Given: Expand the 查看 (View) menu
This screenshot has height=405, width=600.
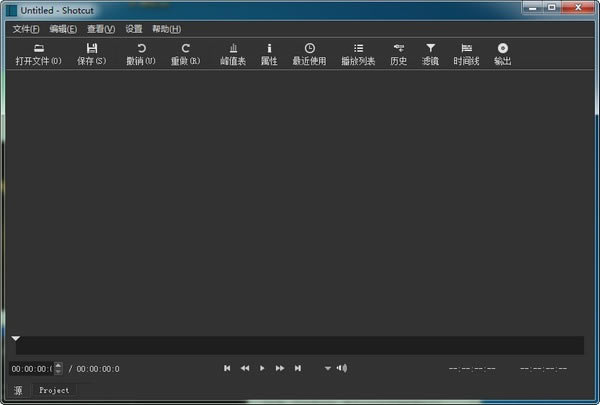Looking at the screenshot, I should click(x=100, y=29).
